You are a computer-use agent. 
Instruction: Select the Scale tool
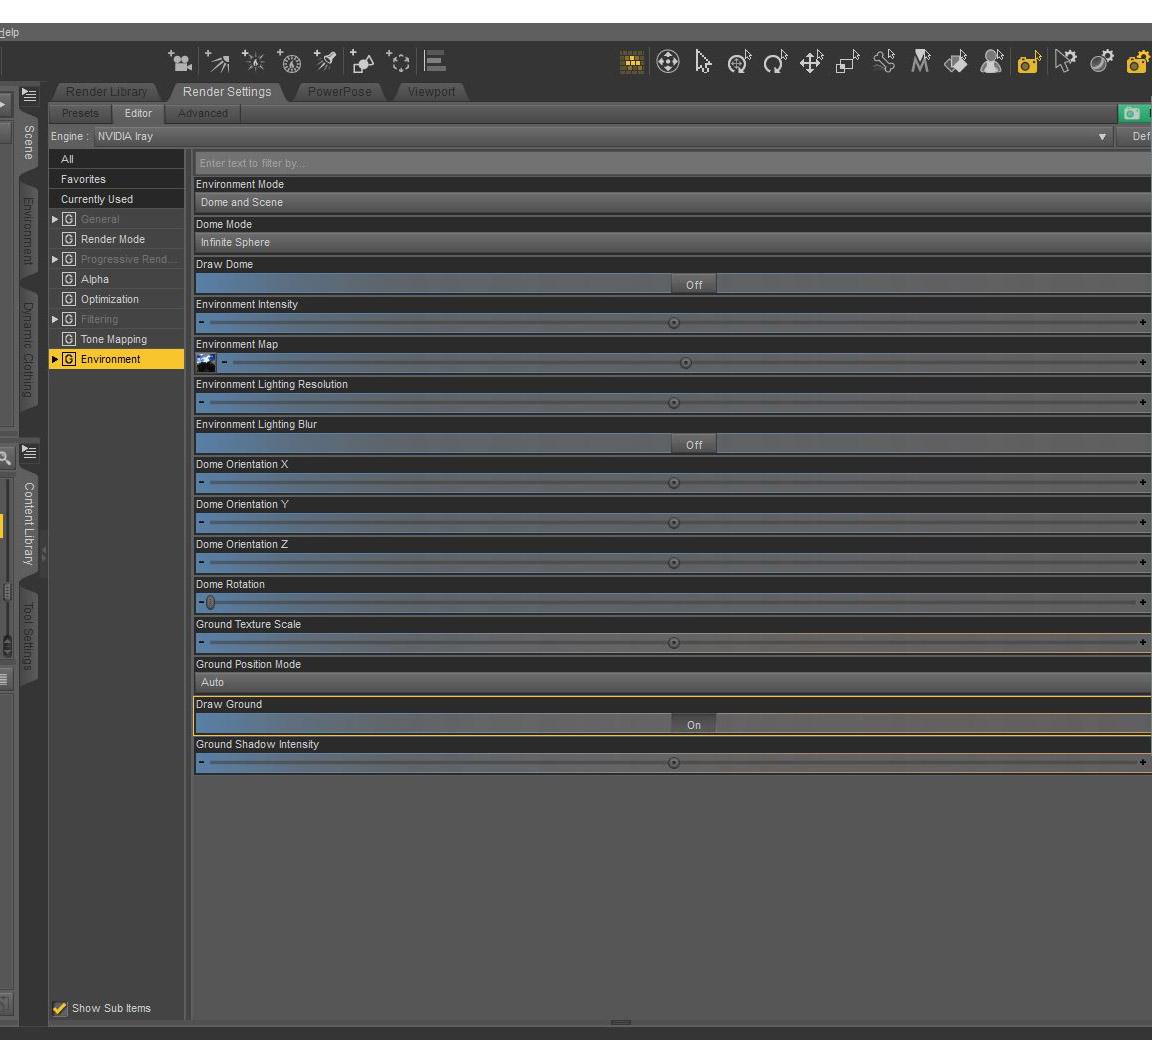point(847,62)
